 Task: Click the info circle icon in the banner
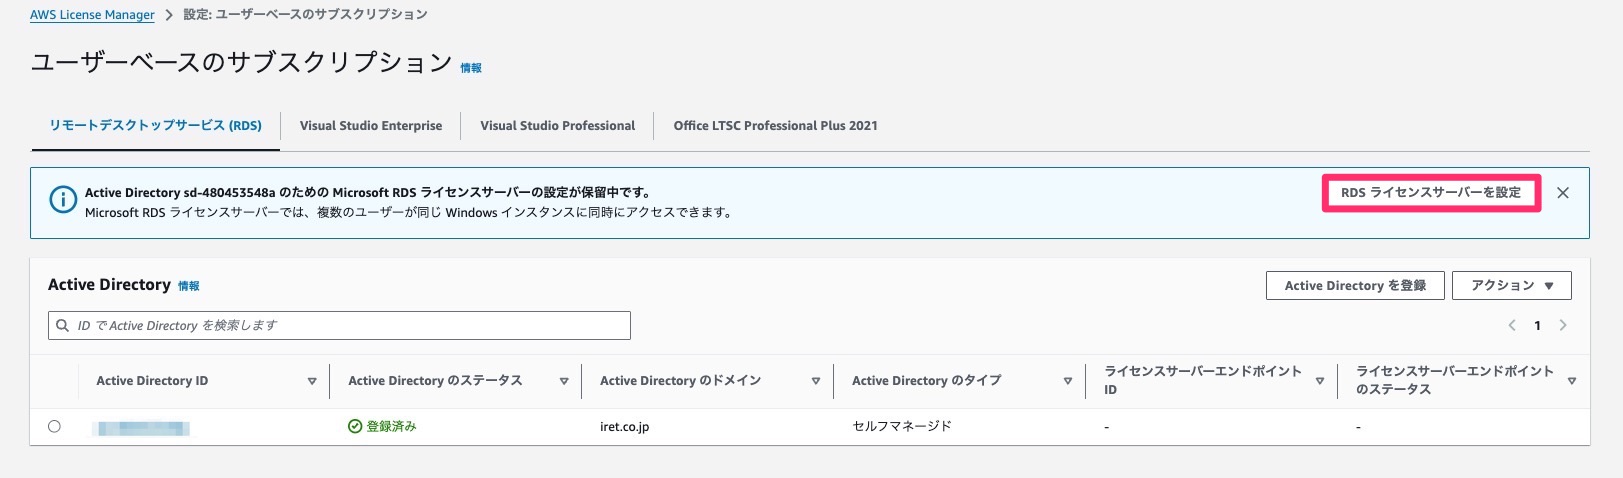coord(63,200)
